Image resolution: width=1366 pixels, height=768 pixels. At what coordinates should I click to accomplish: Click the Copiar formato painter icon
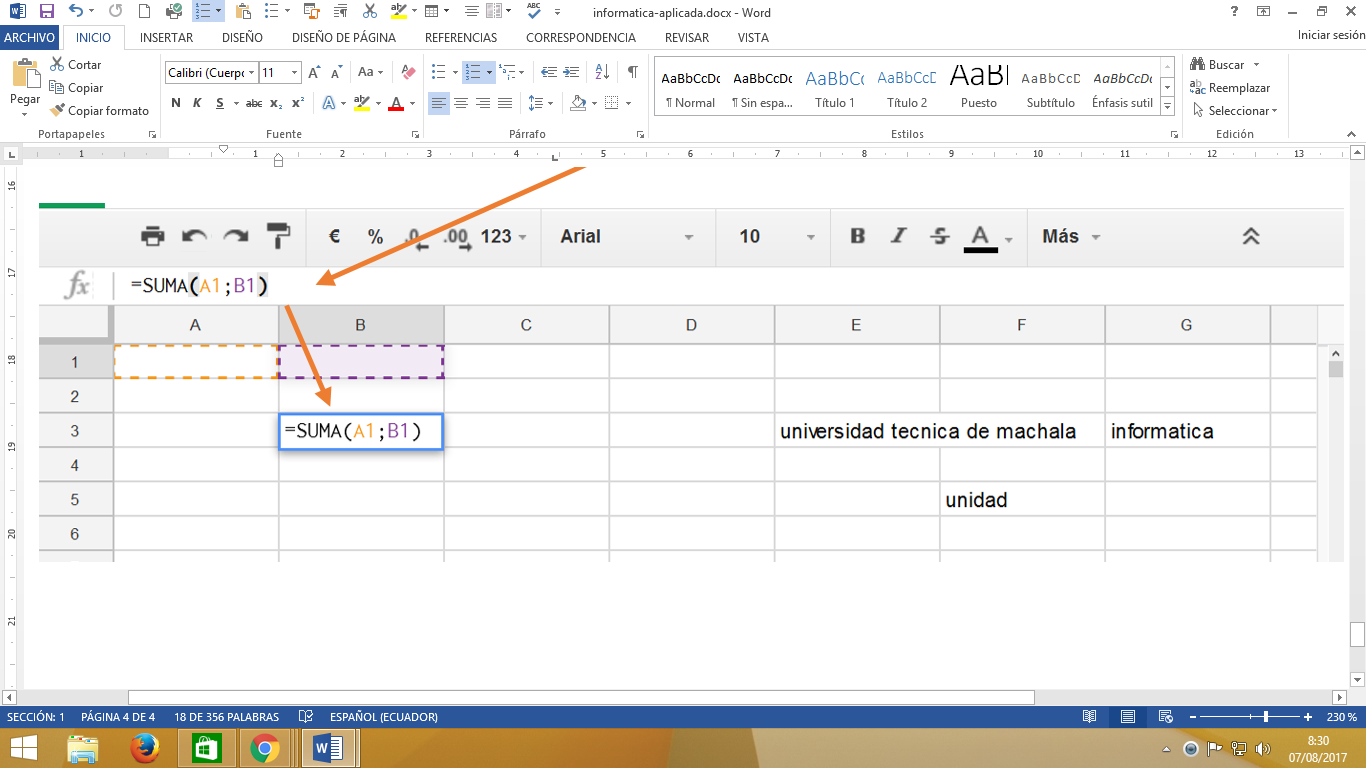click(58, 110)
